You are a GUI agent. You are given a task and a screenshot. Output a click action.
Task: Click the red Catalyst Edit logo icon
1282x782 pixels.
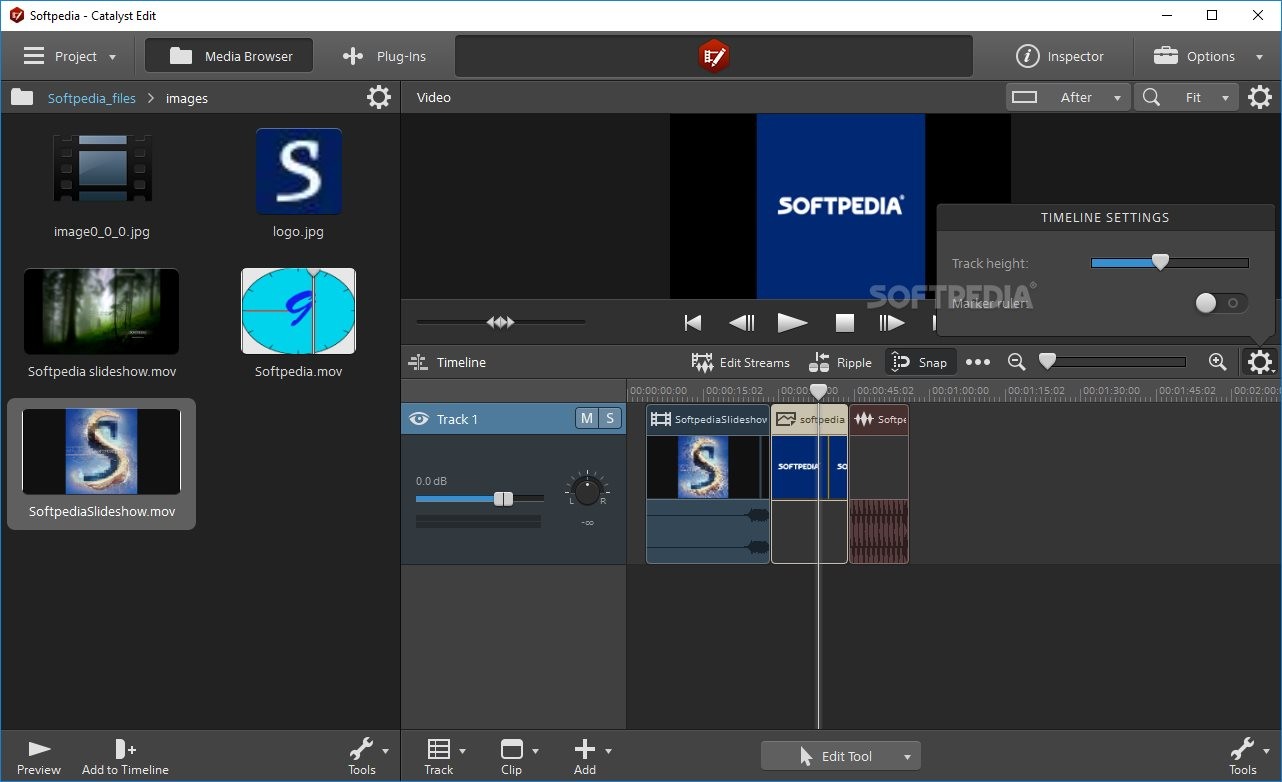pos(713,56)
